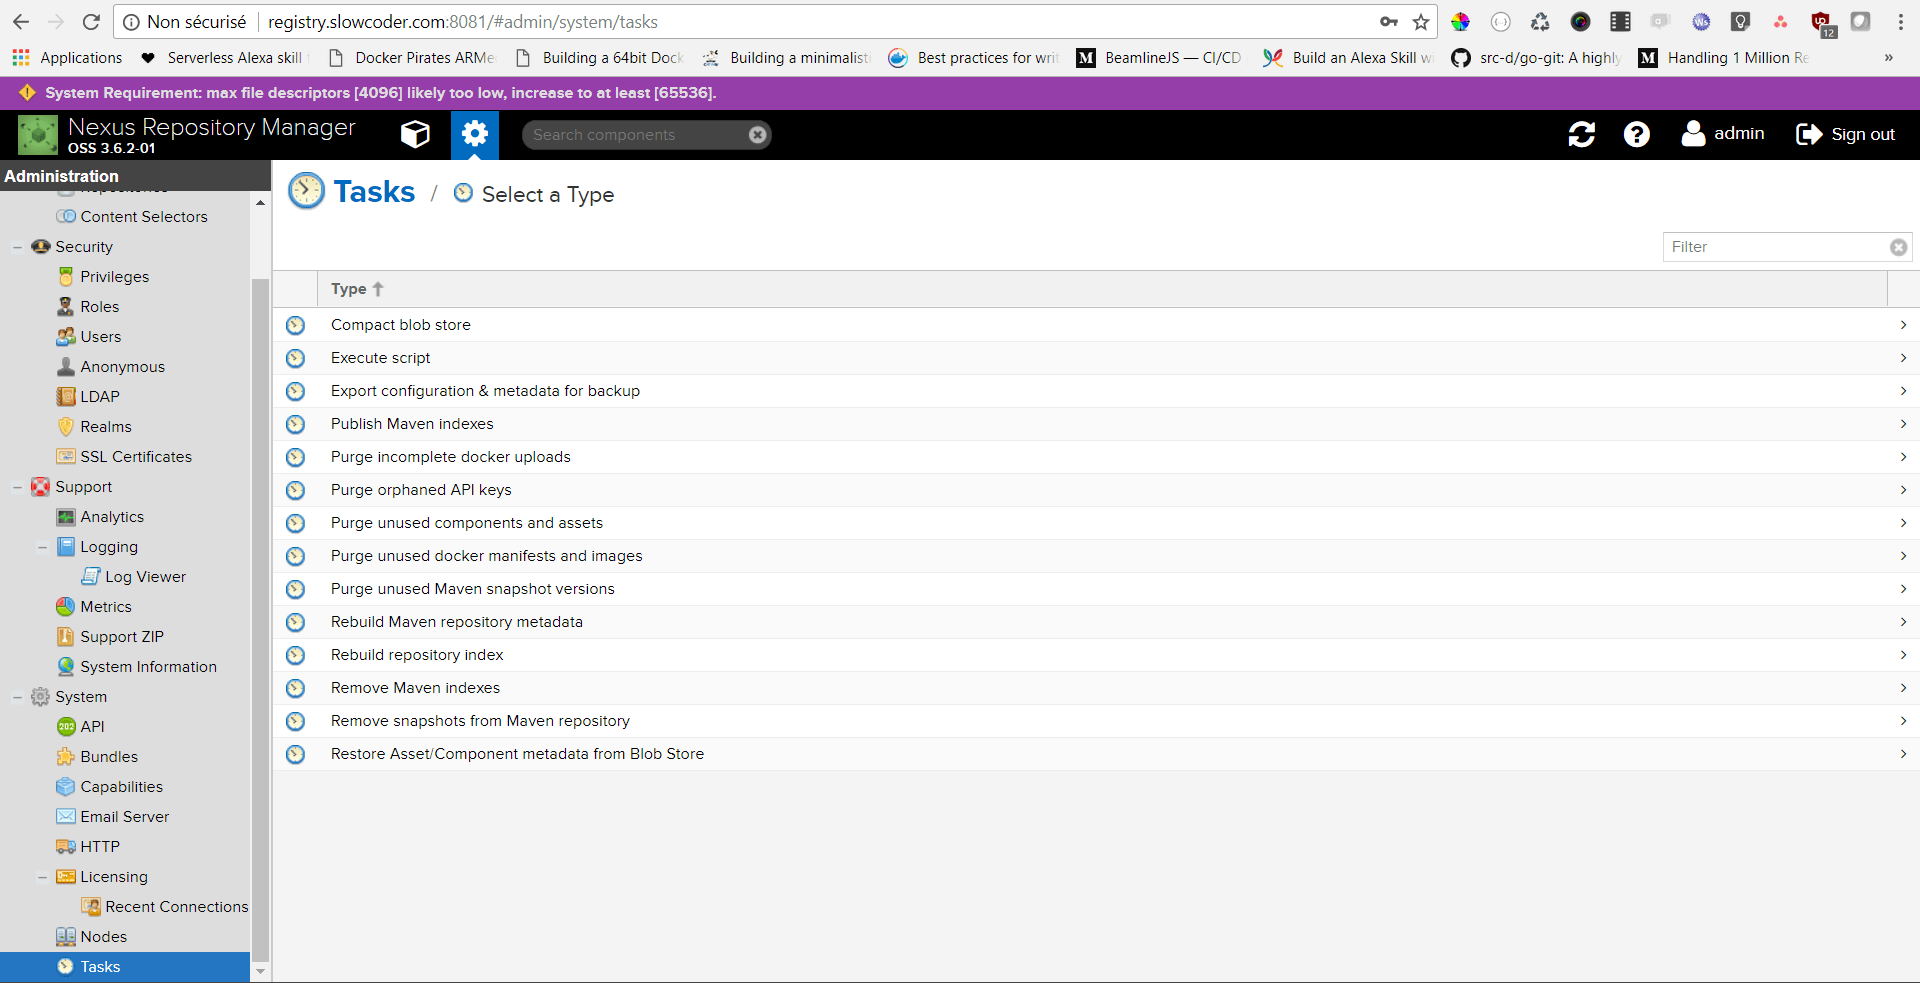Go back via the Tasks breadcrumb link
The height and width of the screenshot is (983, 1920).
pos(374,192)
